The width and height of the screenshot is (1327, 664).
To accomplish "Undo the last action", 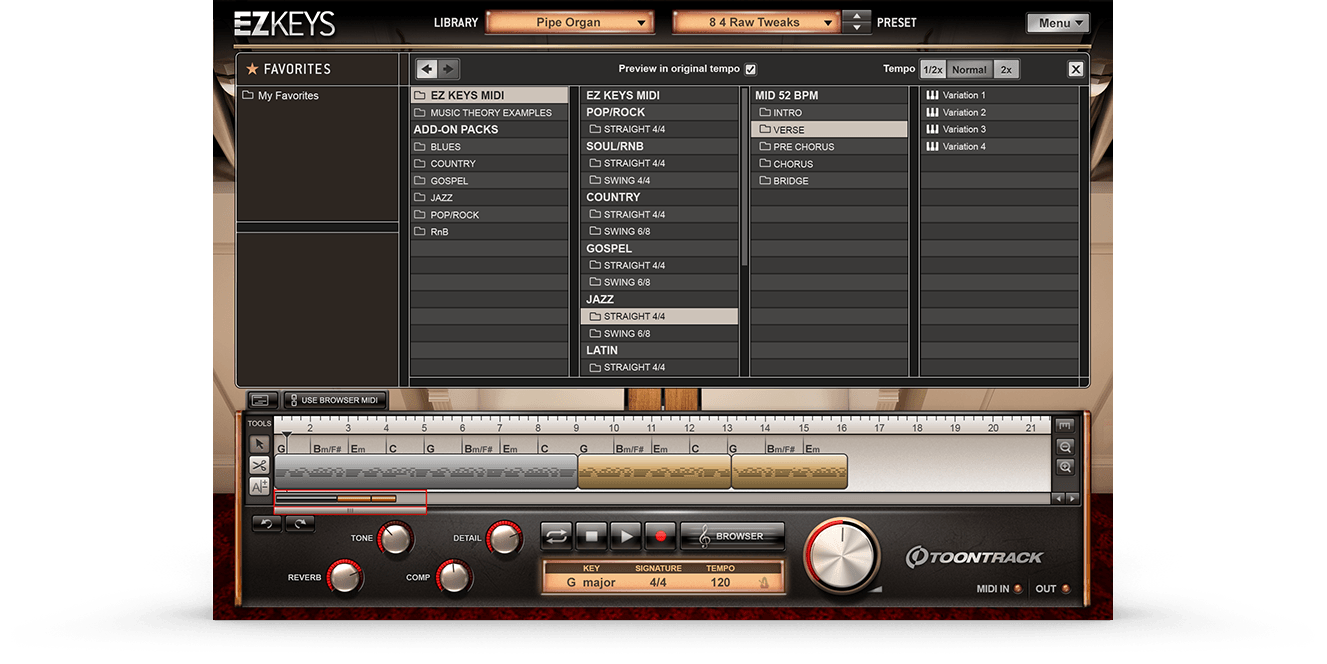I will [x=267, y=523].
